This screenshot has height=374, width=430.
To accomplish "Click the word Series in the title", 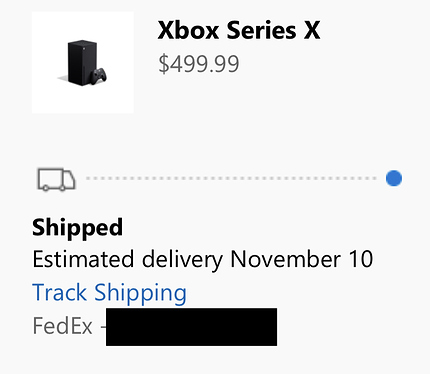I will pyautogui.click(x=261, y=30).
